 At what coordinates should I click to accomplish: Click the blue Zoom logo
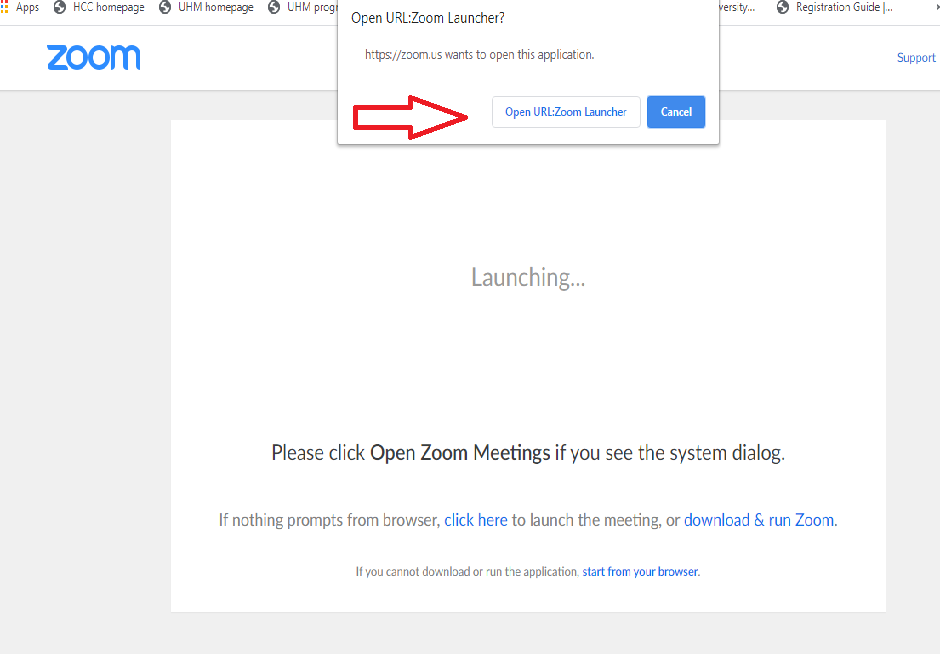(94, 58)
